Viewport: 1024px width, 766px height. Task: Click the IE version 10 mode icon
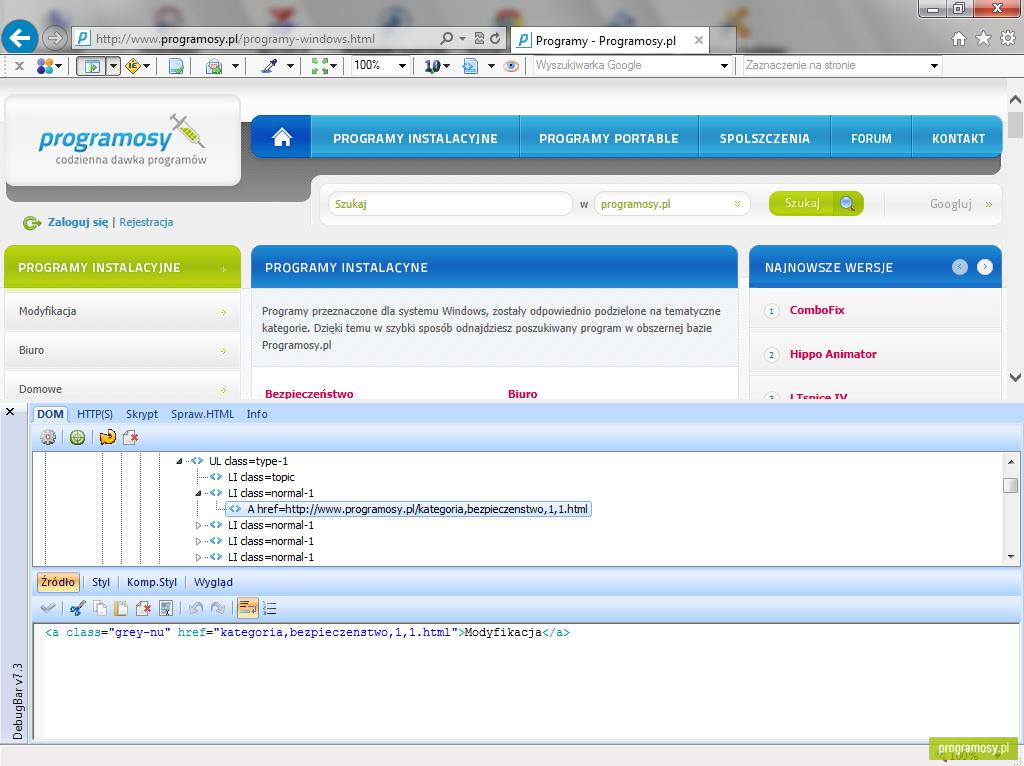[x=432, y=66]
